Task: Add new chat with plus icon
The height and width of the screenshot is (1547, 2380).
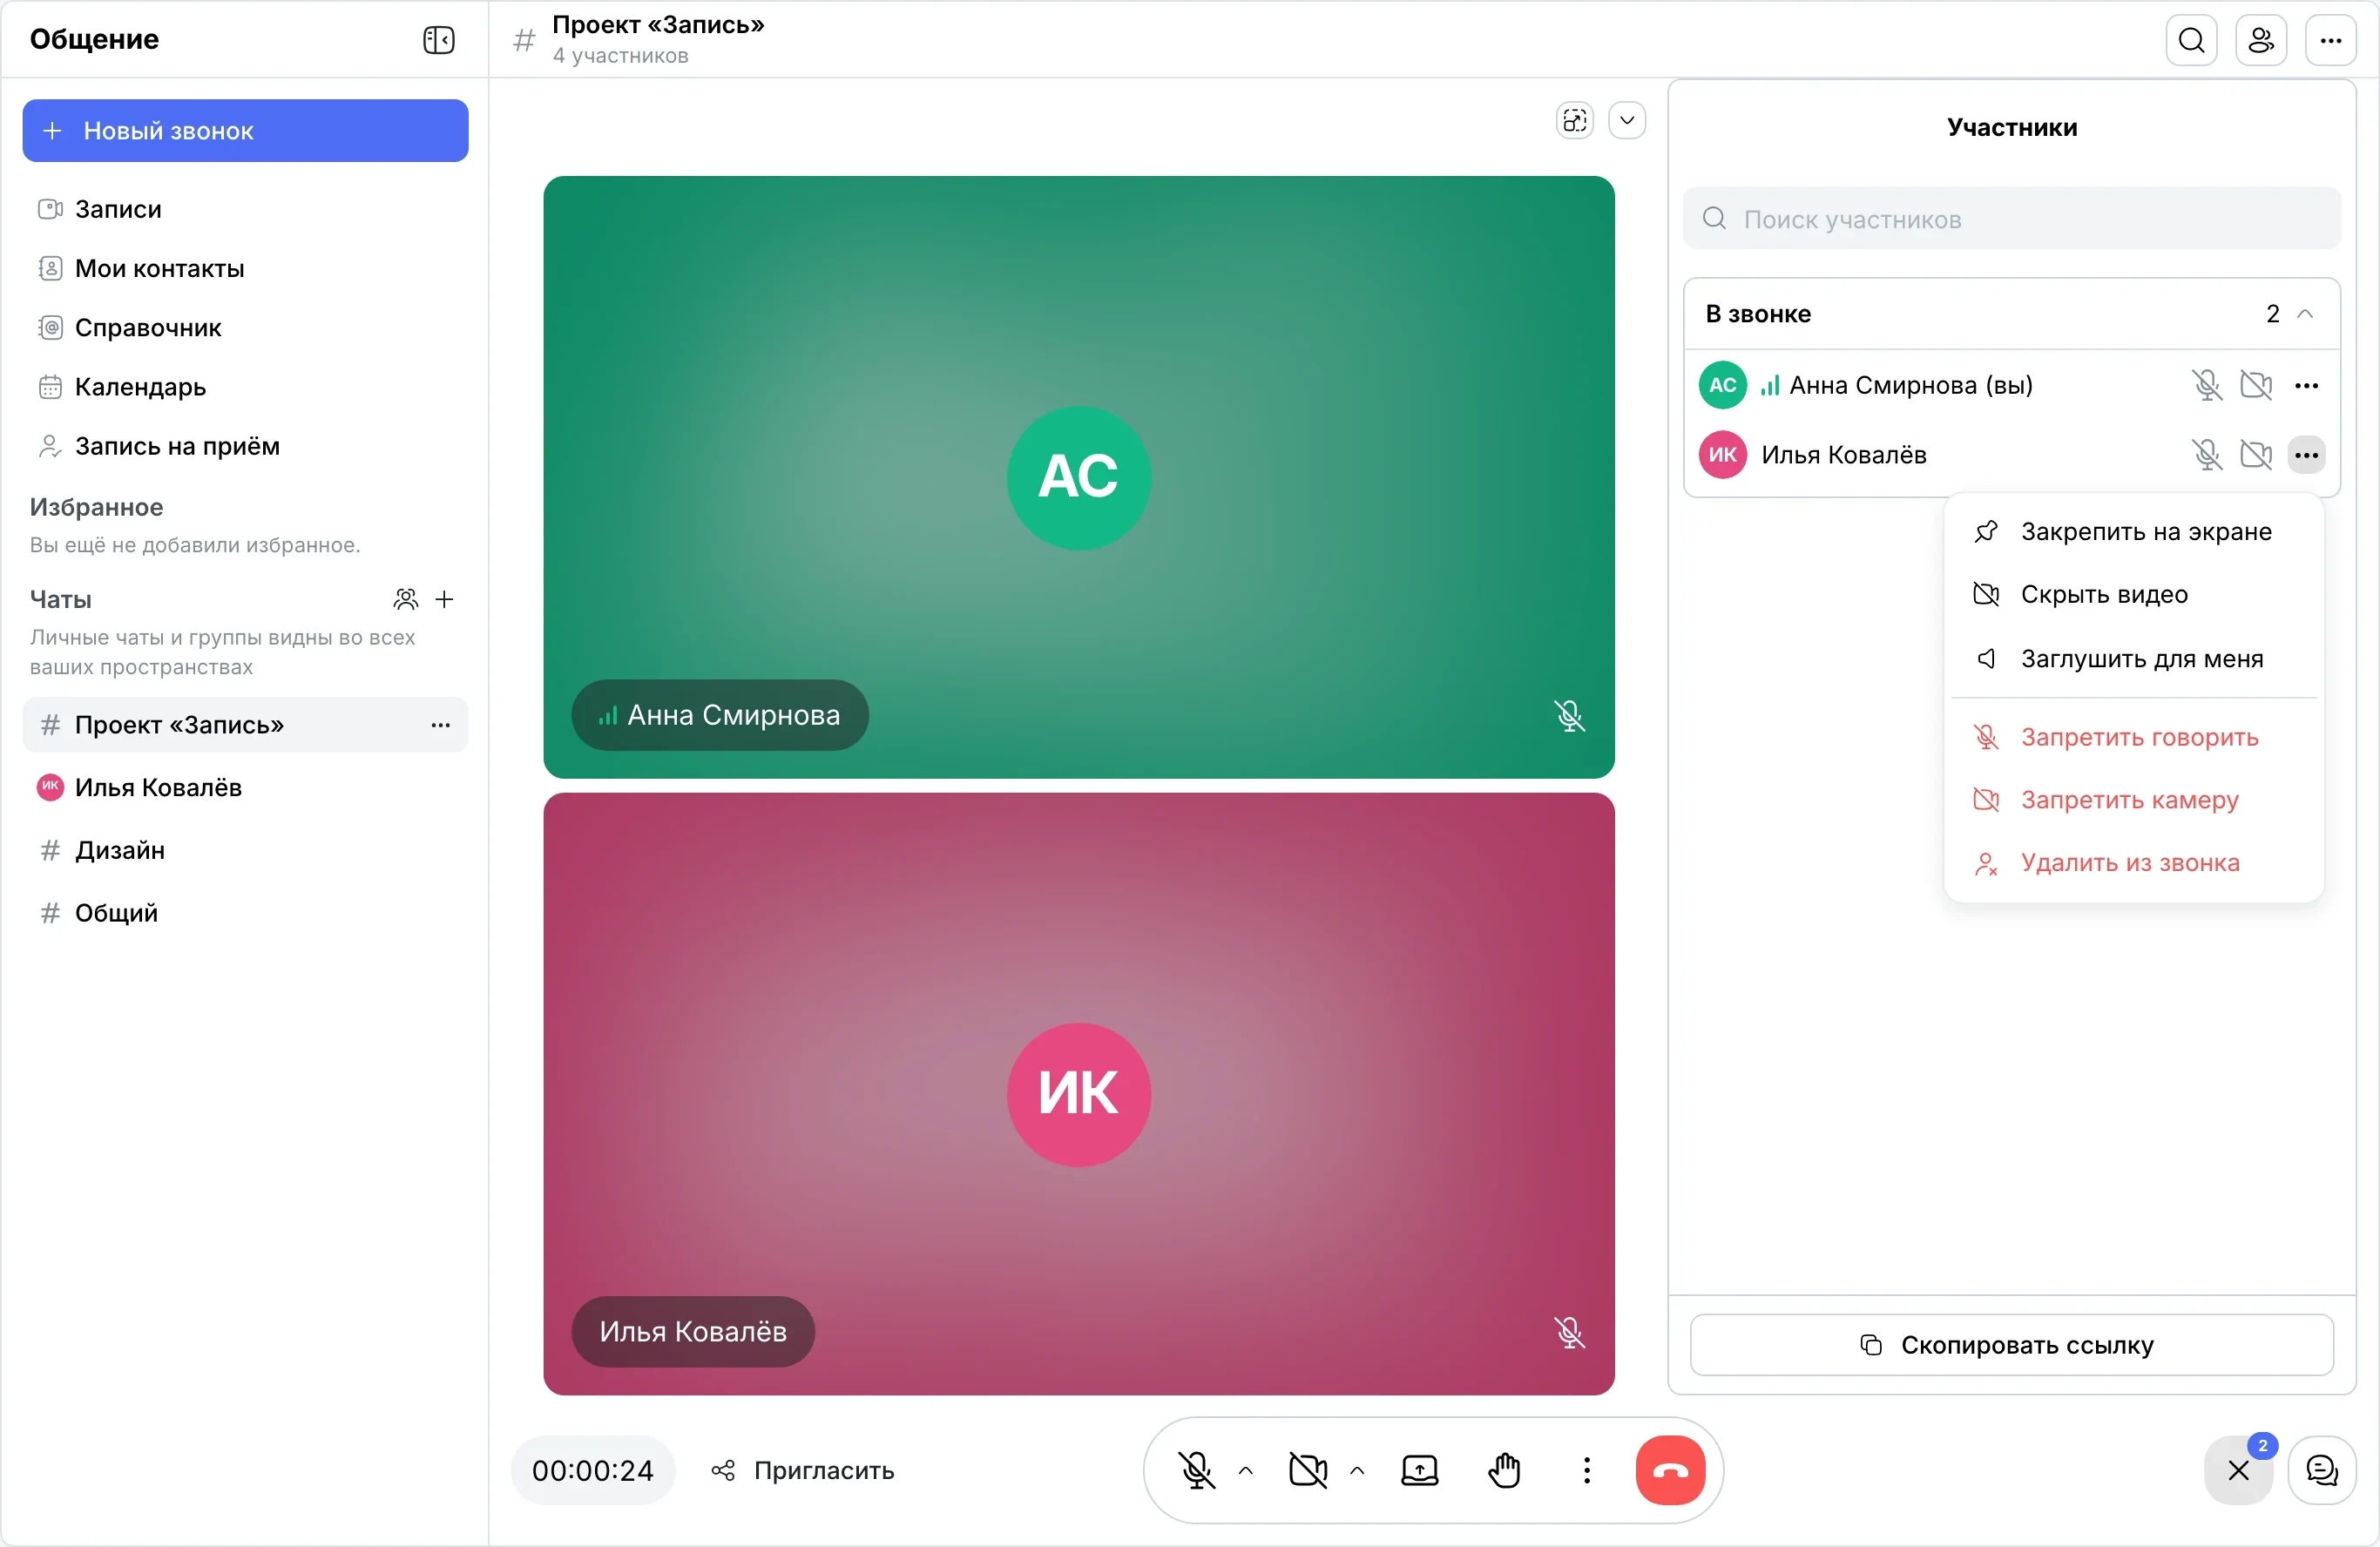Action: [445, 599]
